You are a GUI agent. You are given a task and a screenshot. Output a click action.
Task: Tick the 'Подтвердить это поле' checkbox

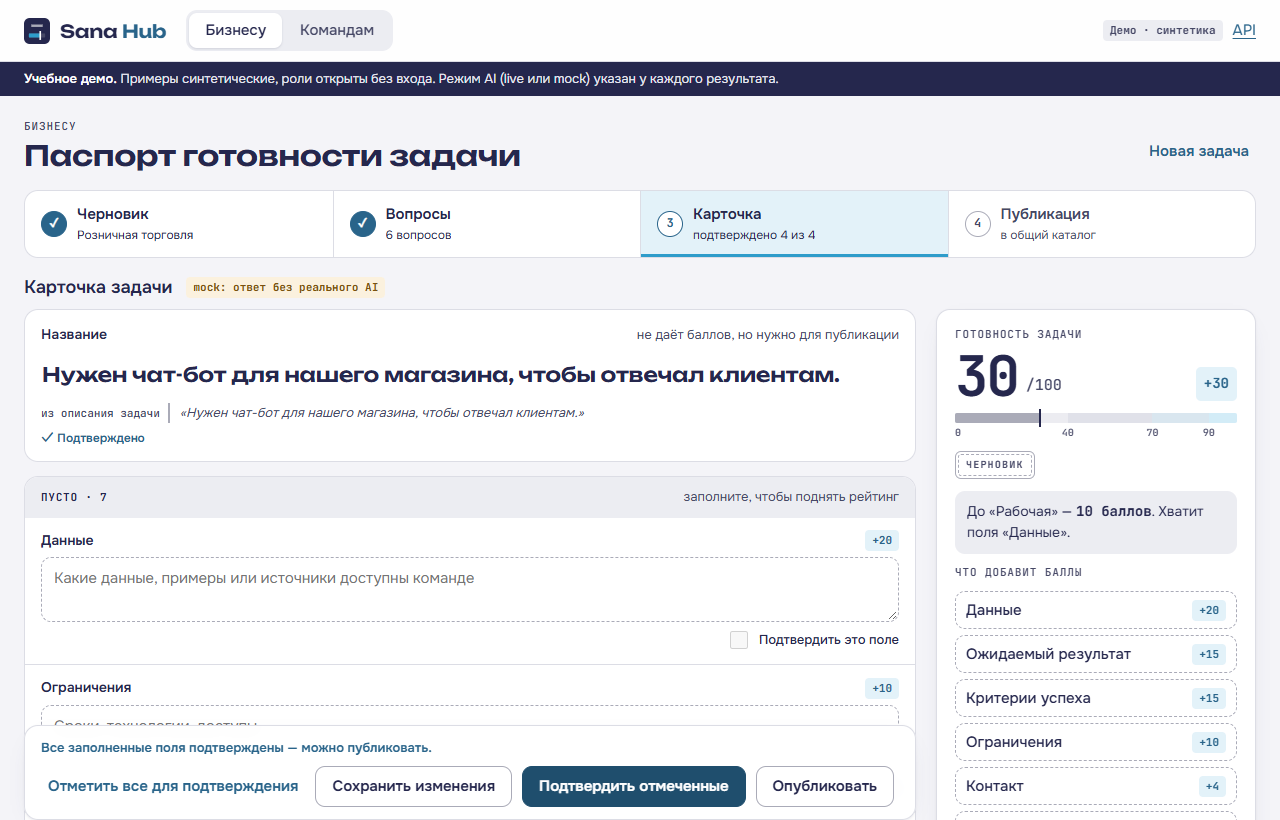click(739, 640)
